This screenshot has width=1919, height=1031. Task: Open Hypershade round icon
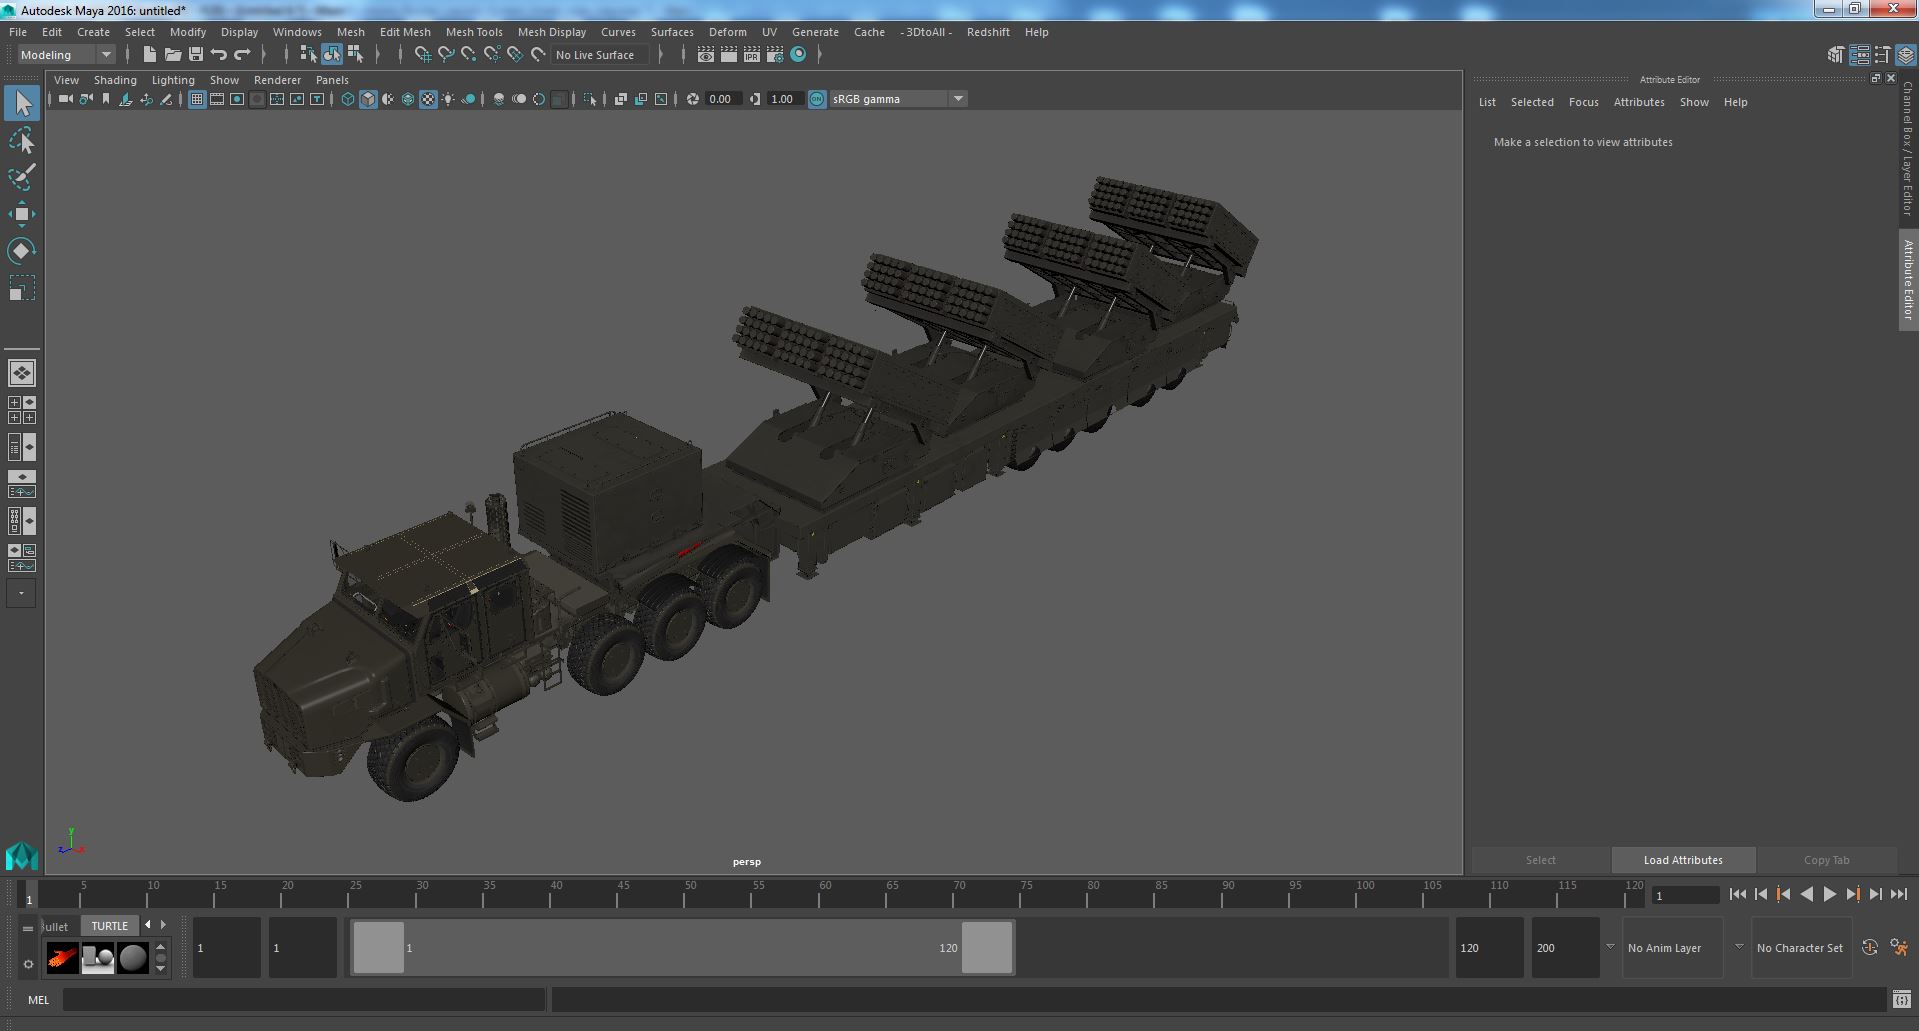(x=798, y=55)
